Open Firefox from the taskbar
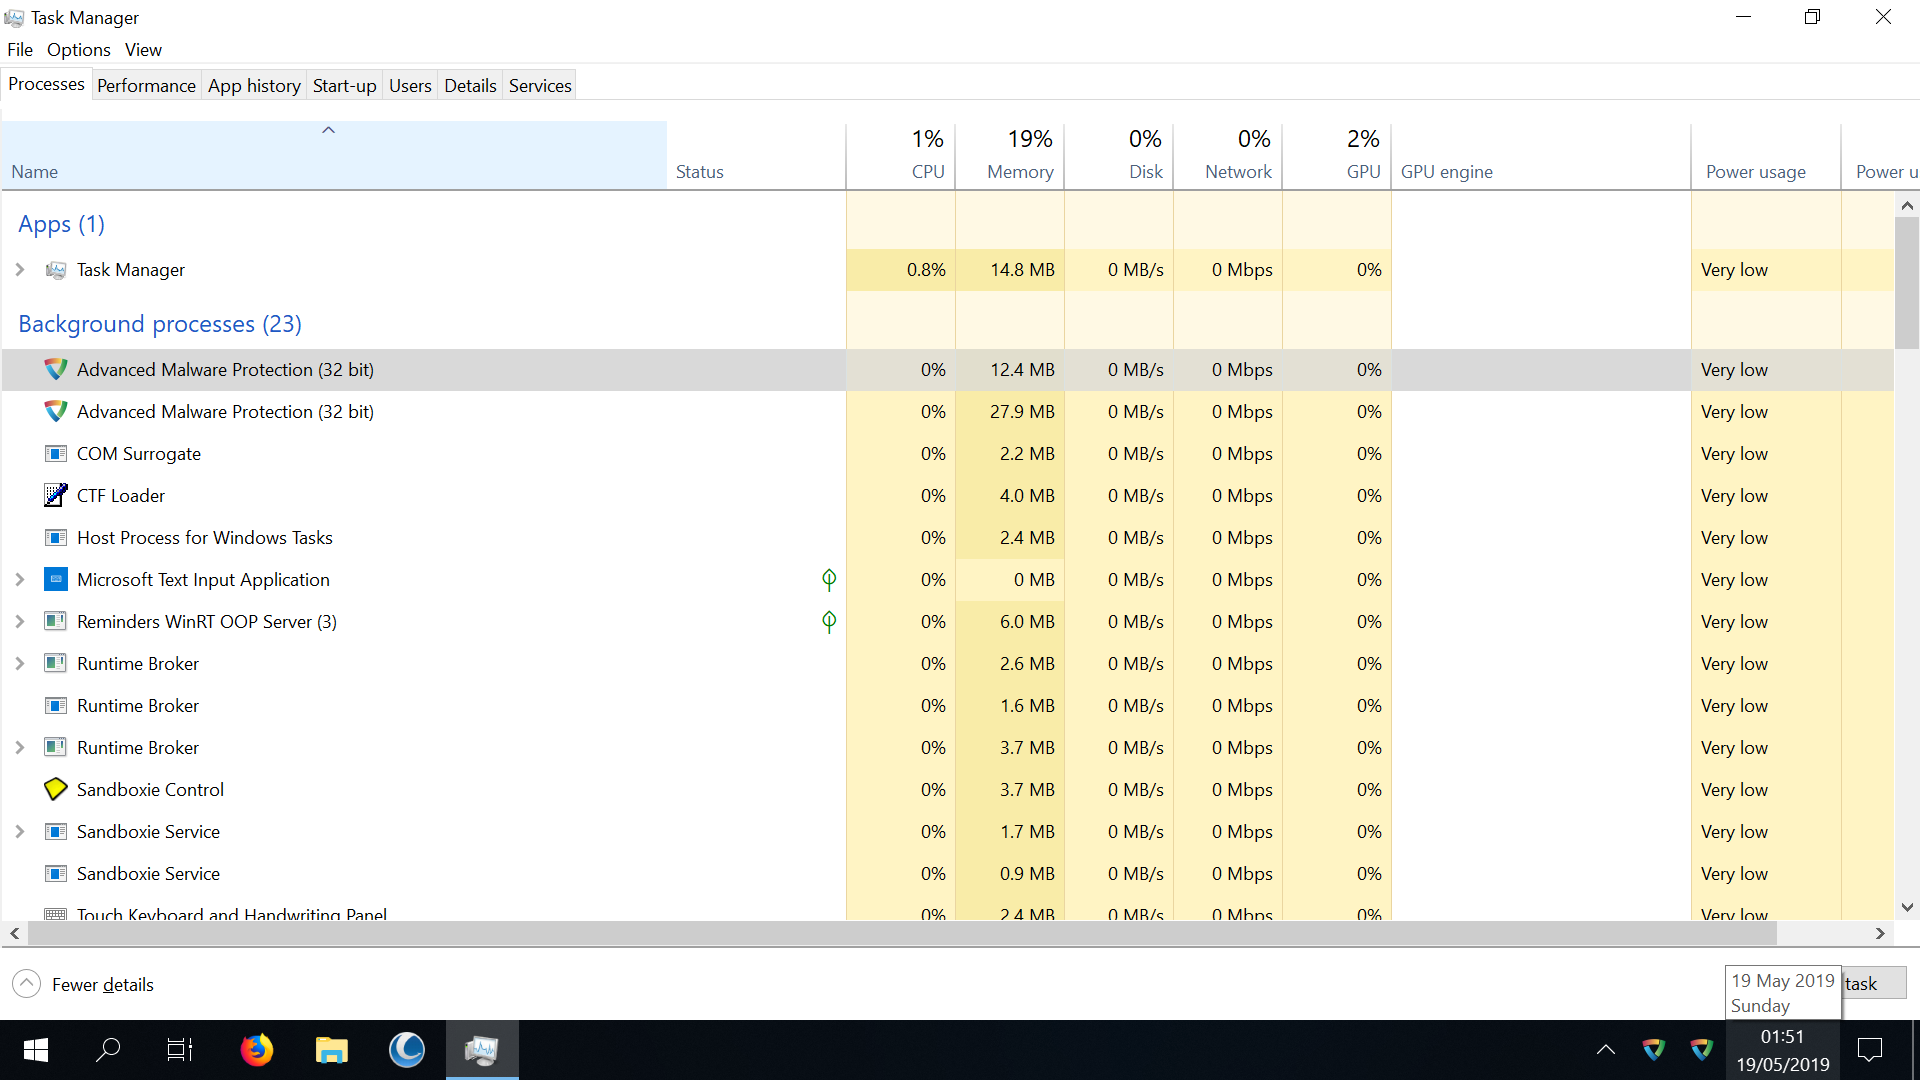1920x1080 pixels. pos(257,1049)
